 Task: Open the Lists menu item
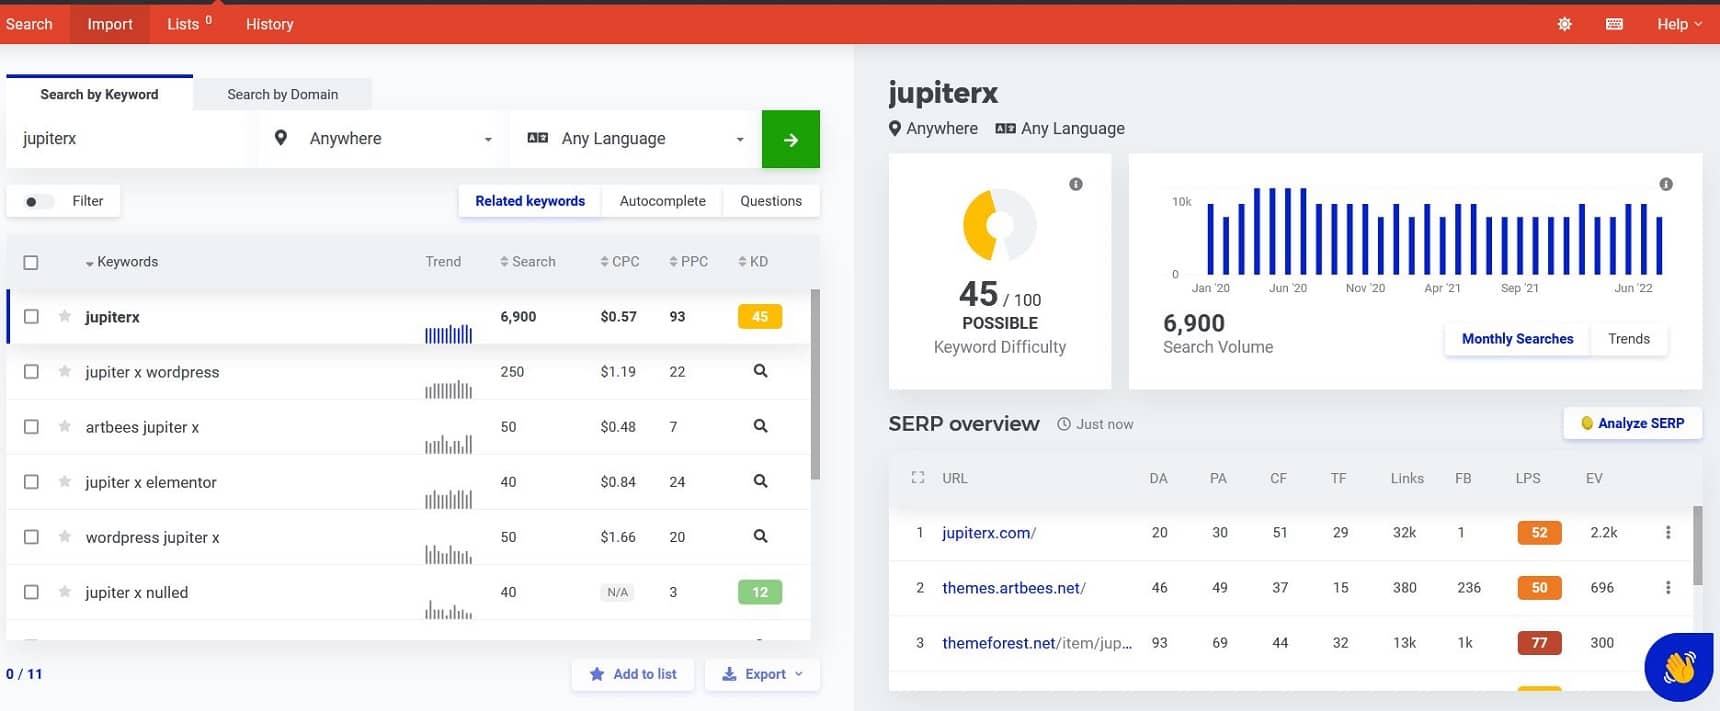(189, 24)
